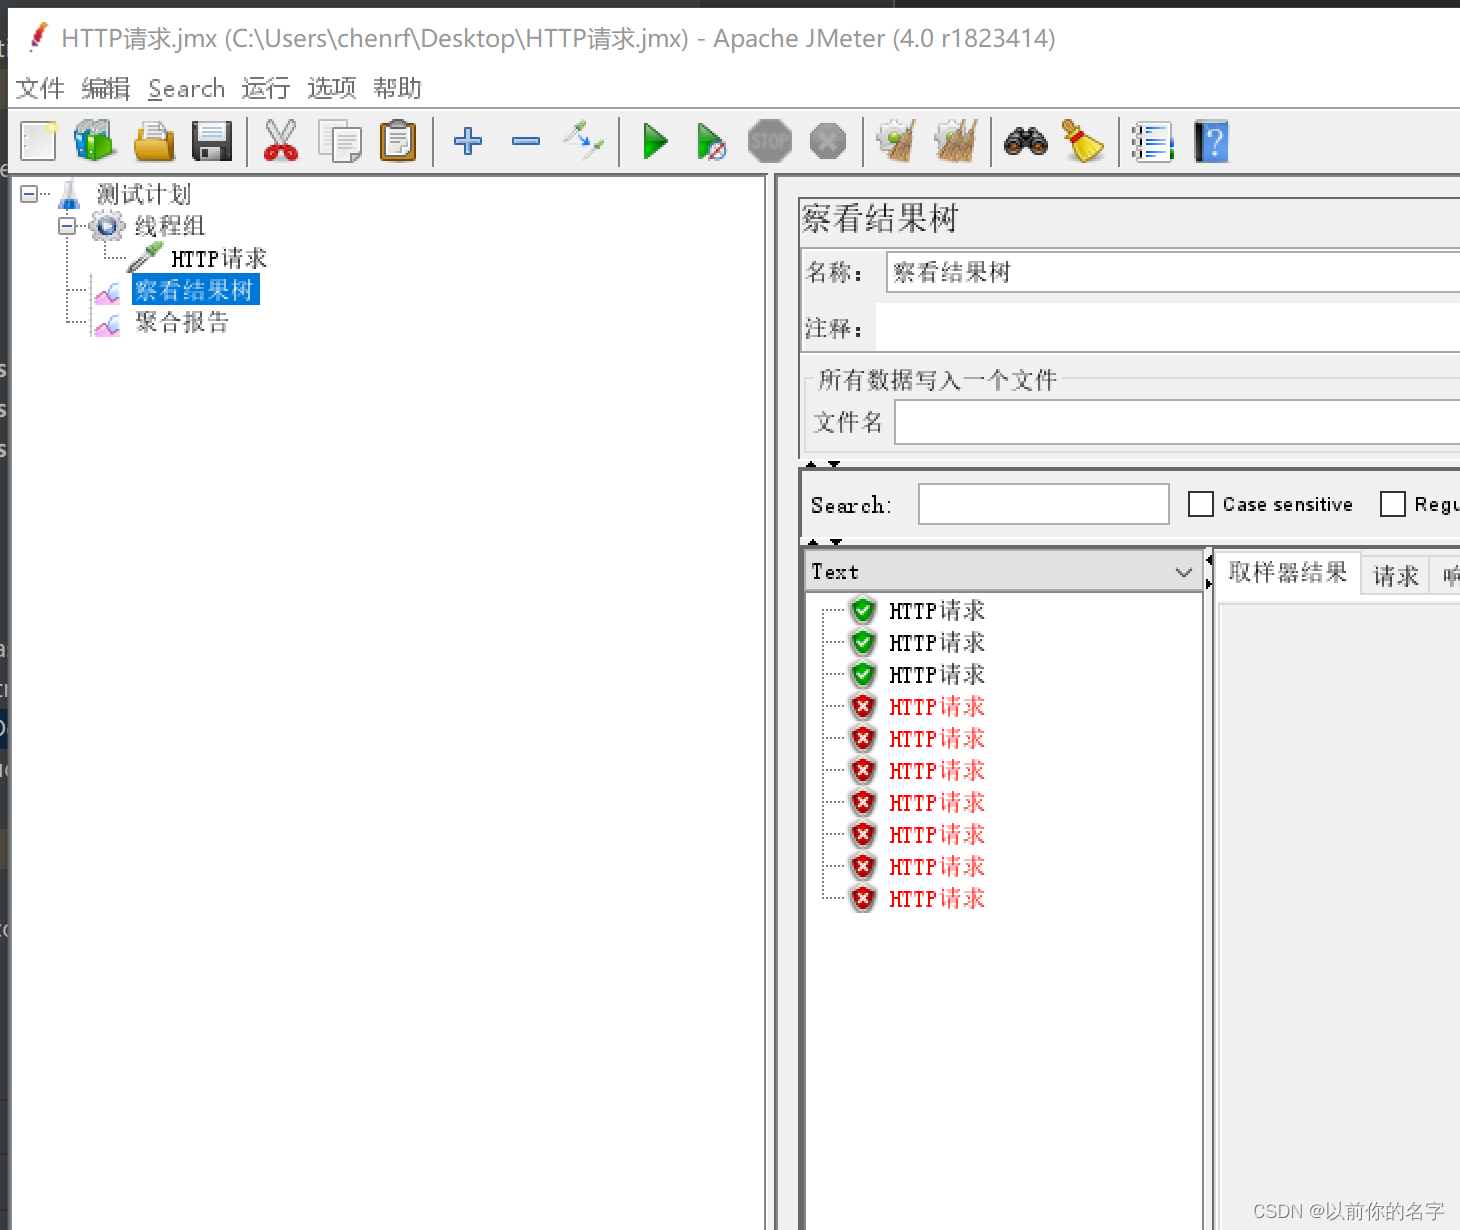Collapse the 线程组 tree node

pos(67,226)
